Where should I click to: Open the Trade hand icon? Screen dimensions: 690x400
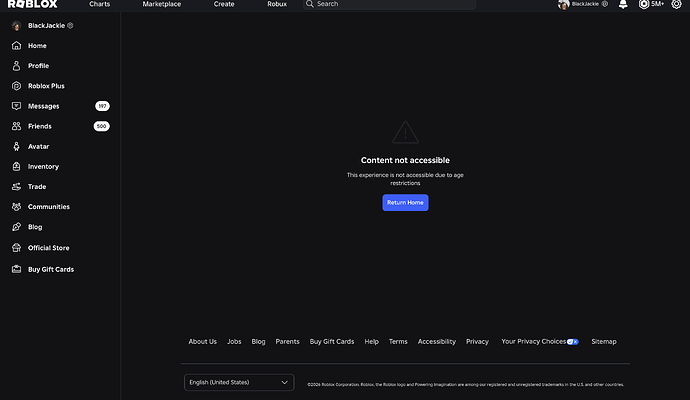coord(16,187)
